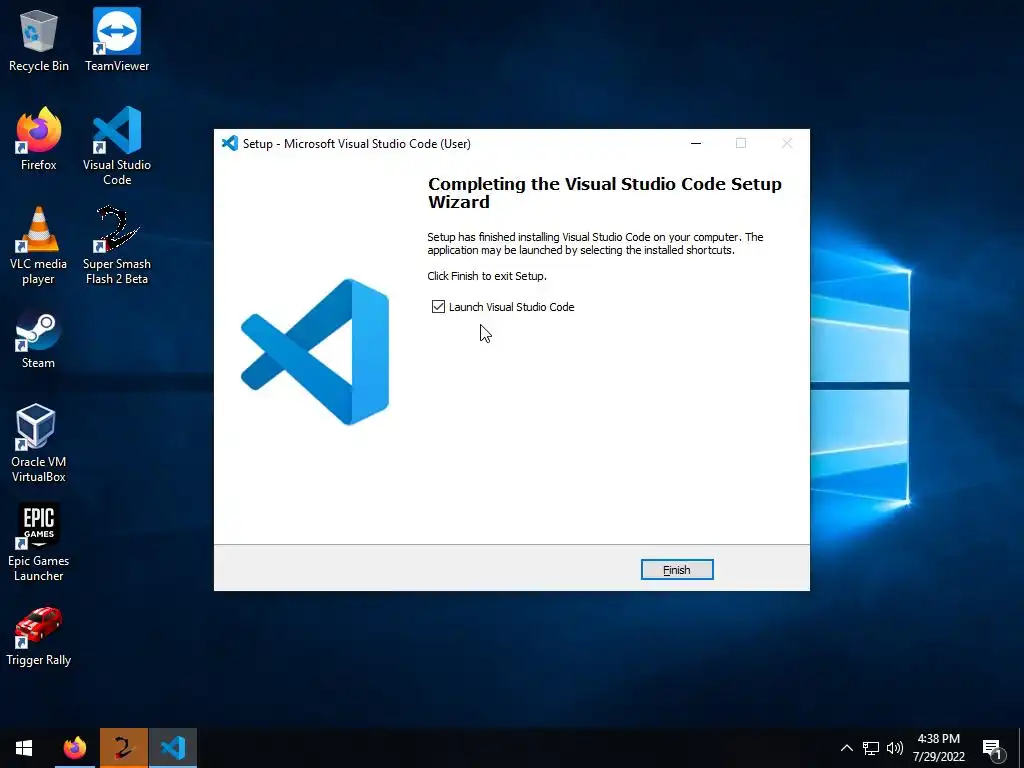This screenshot has width=1024, height=768.
Task: Click the VS Code icon in Setup title bar
Action: tap(229, 144)
